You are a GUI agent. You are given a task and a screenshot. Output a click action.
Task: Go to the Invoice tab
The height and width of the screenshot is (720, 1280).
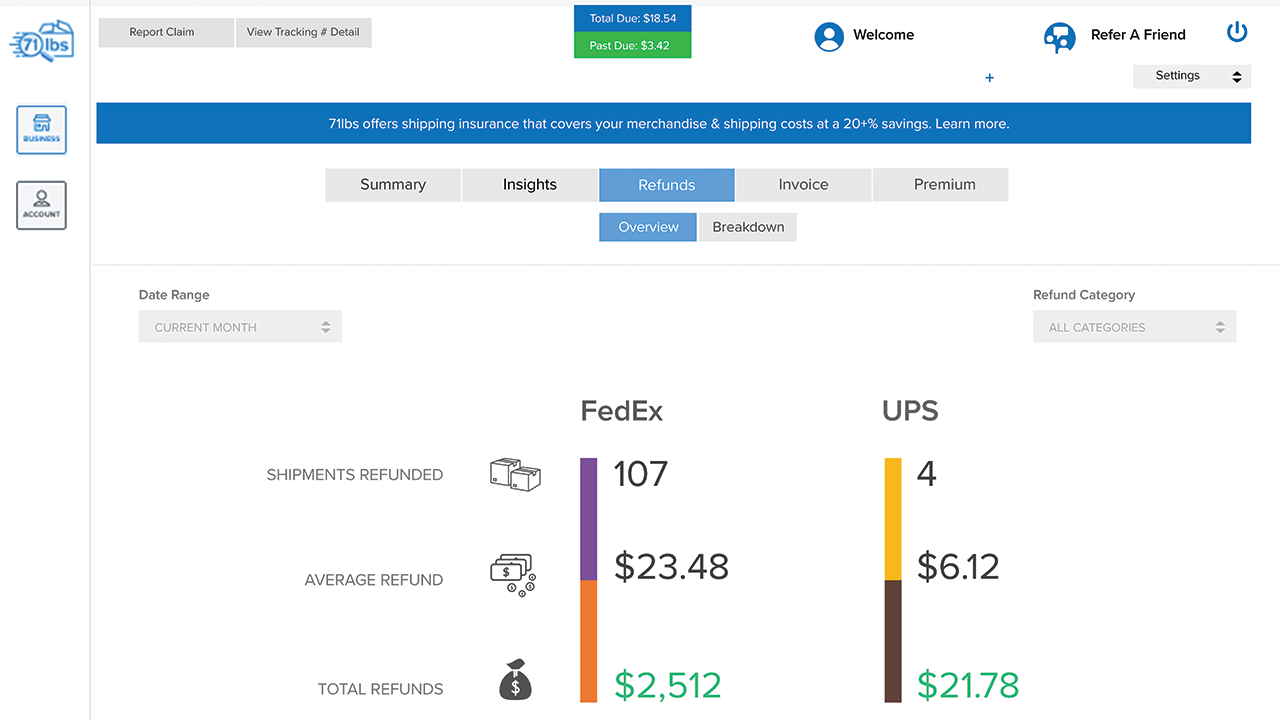[804, 185]
